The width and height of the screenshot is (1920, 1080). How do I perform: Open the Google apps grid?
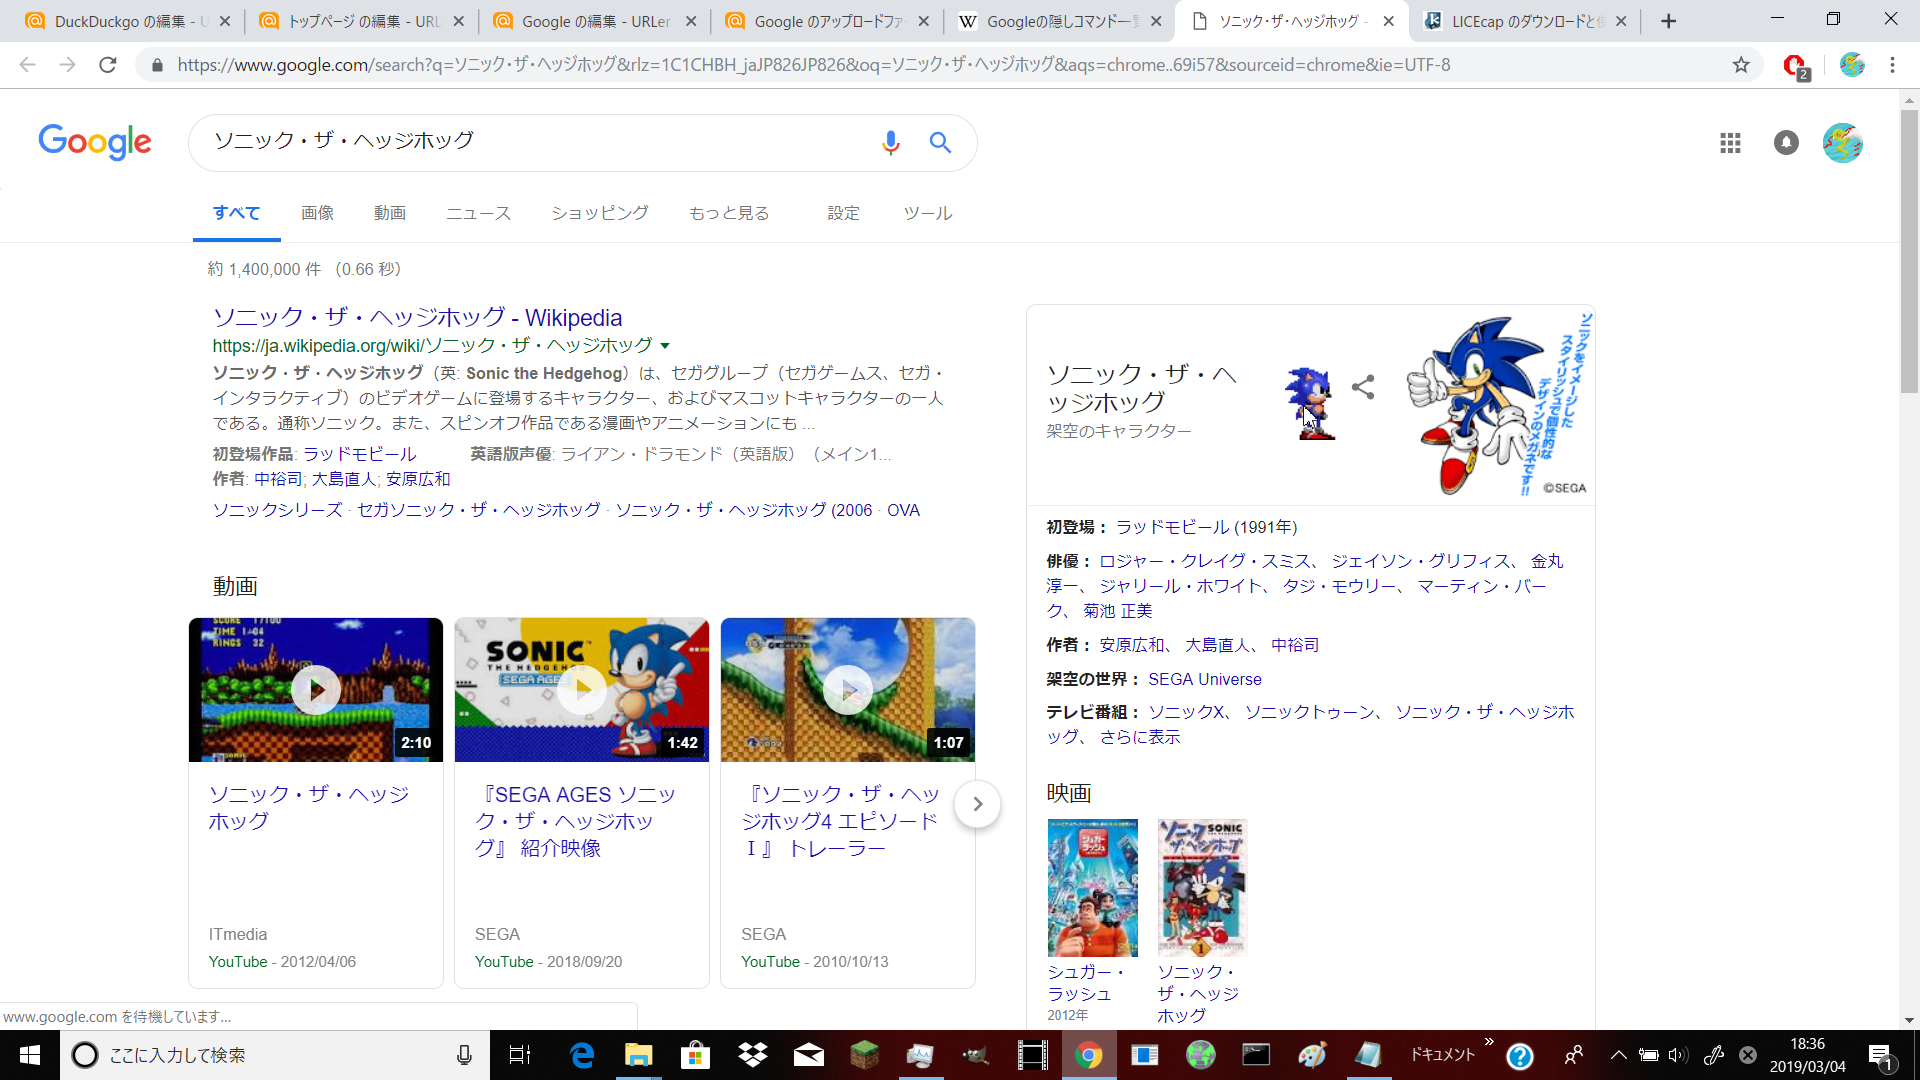[x=1730, y=143]
